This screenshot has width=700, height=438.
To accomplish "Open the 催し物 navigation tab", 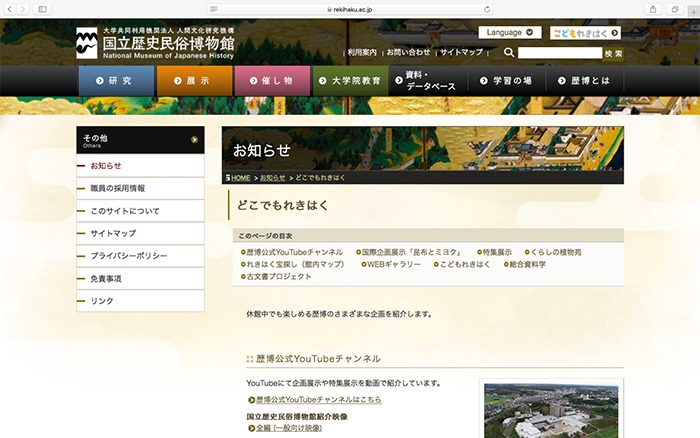I will tap(272, 81).
